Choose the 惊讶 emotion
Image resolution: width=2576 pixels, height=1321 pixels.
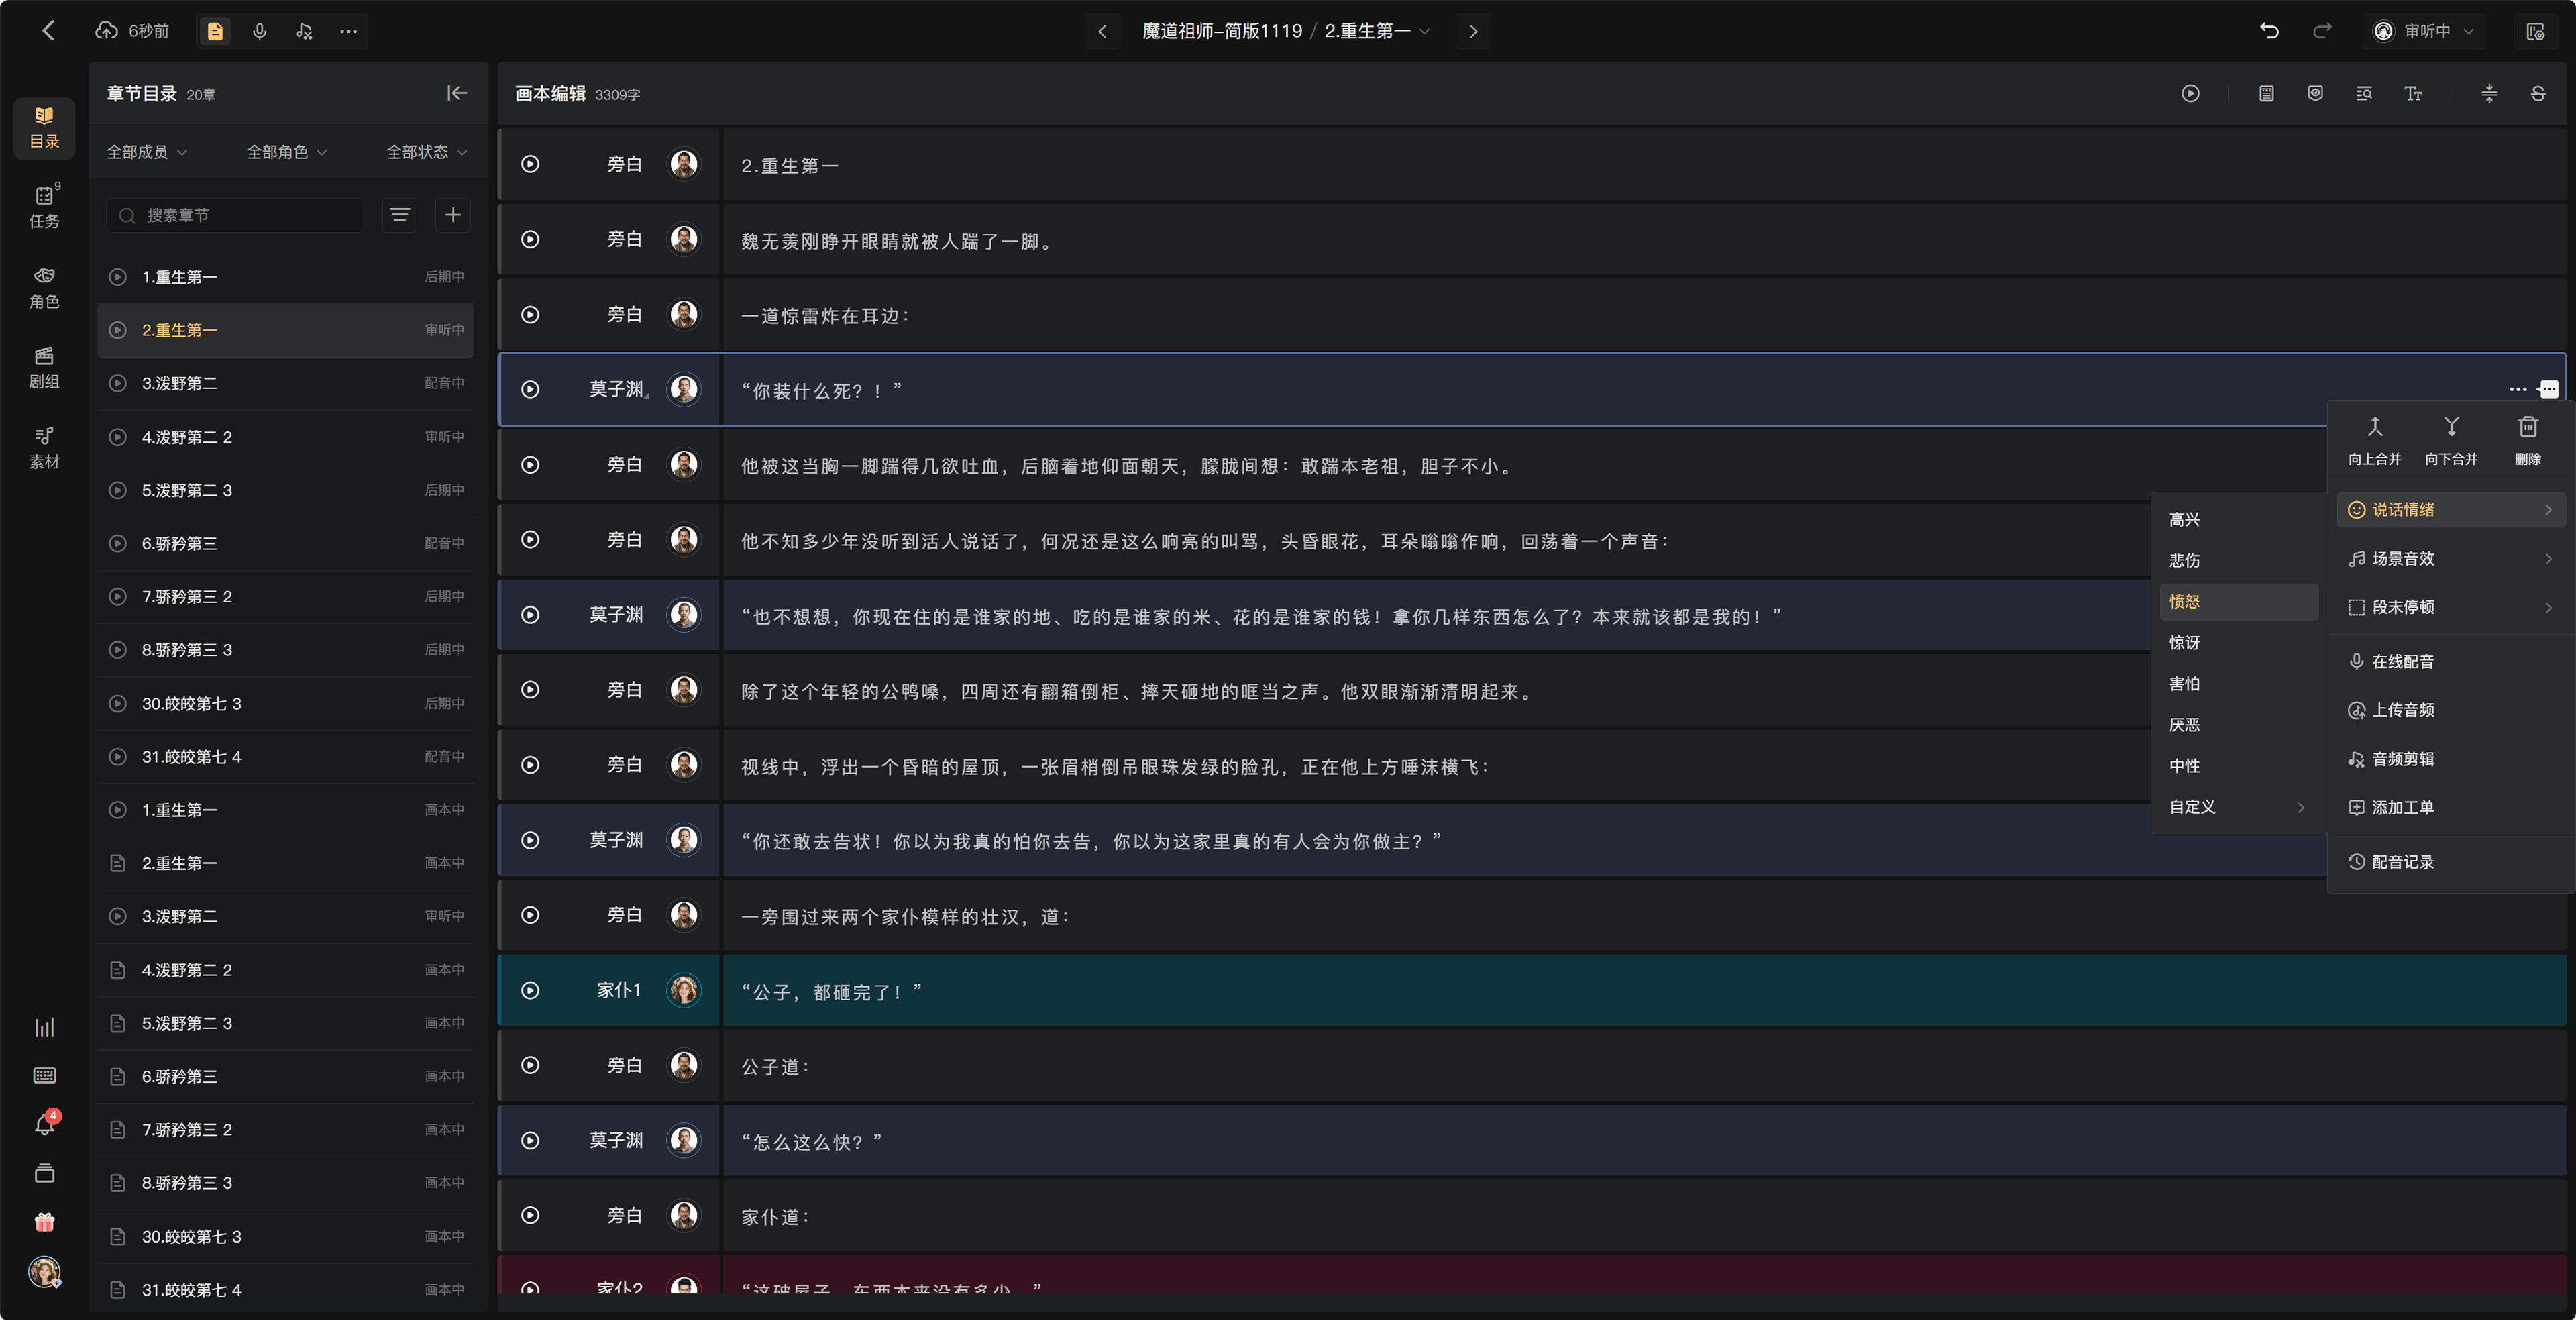point(2238,643)
